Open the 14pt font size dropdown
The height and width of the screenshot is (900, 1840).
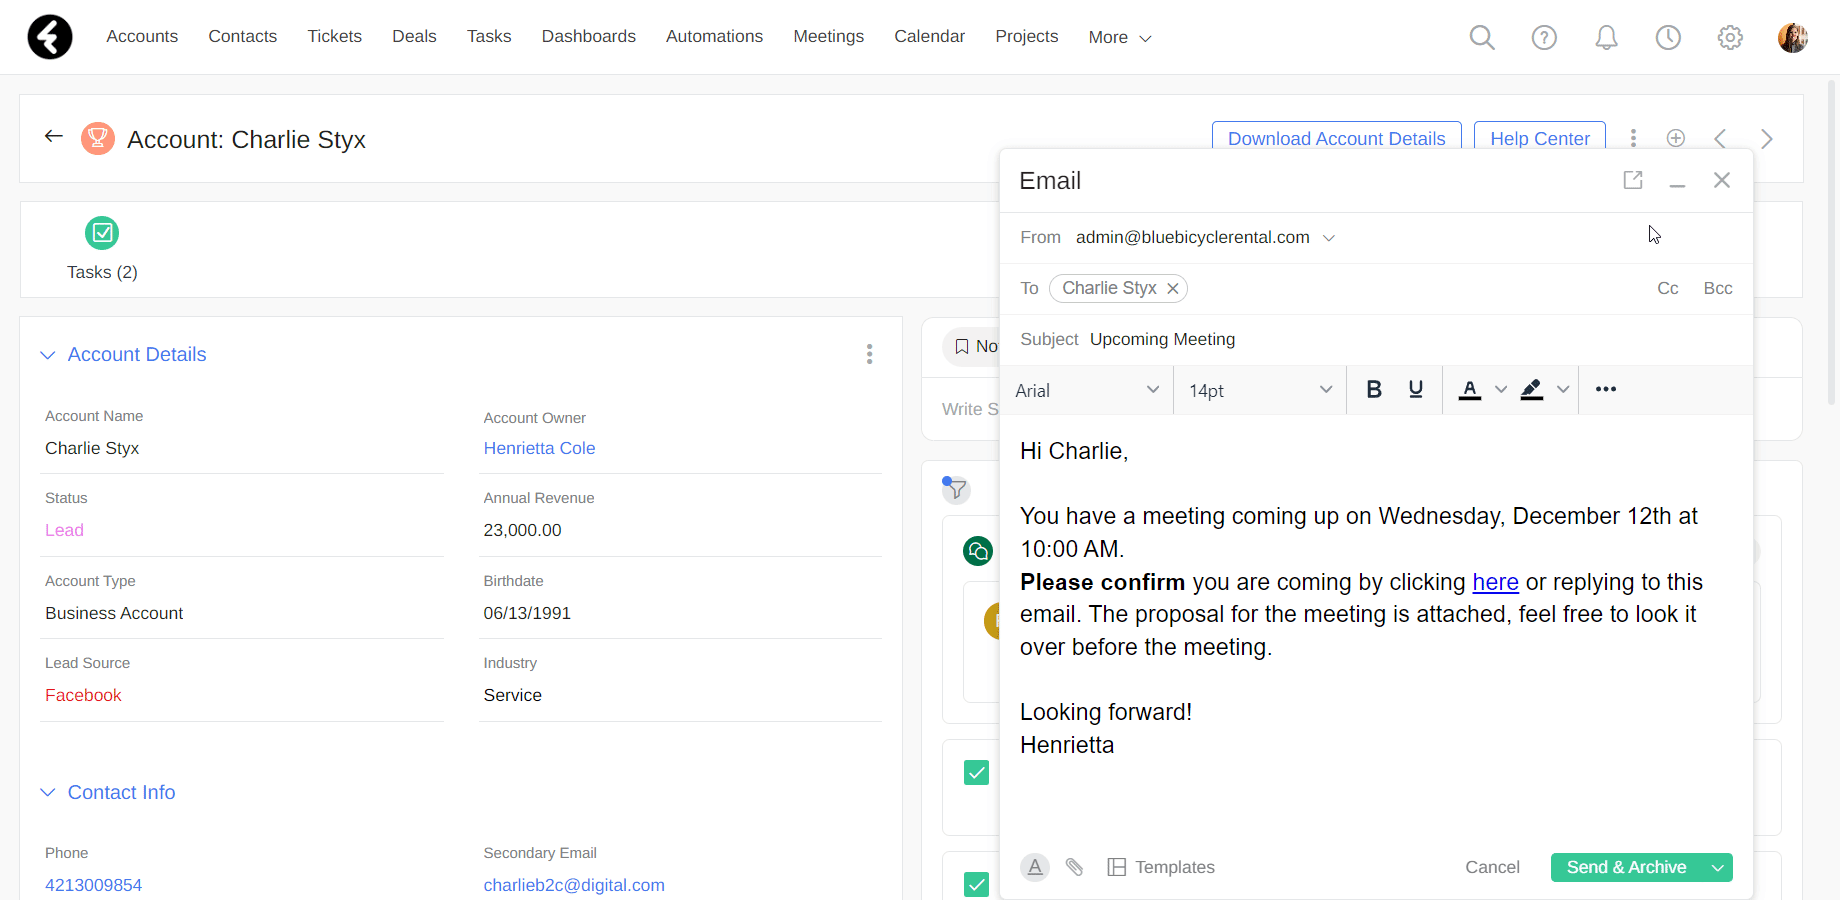pyautogui.click(x=1260, y=390)
